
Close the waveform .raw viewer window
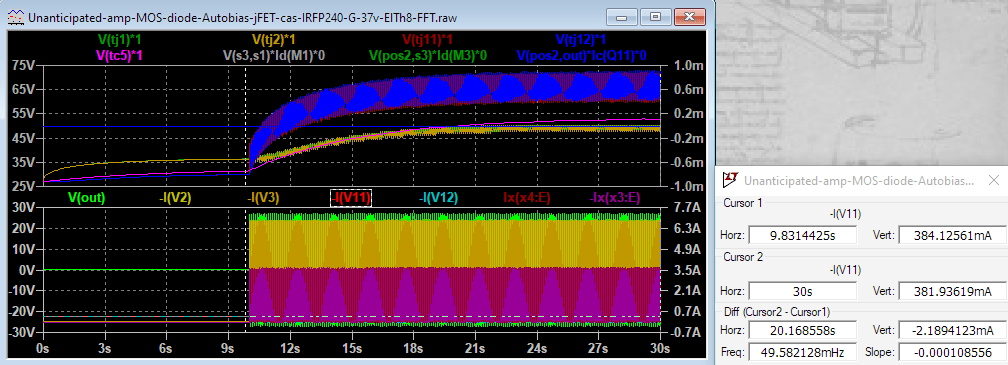pyautogui.click(x=690, y=17)
